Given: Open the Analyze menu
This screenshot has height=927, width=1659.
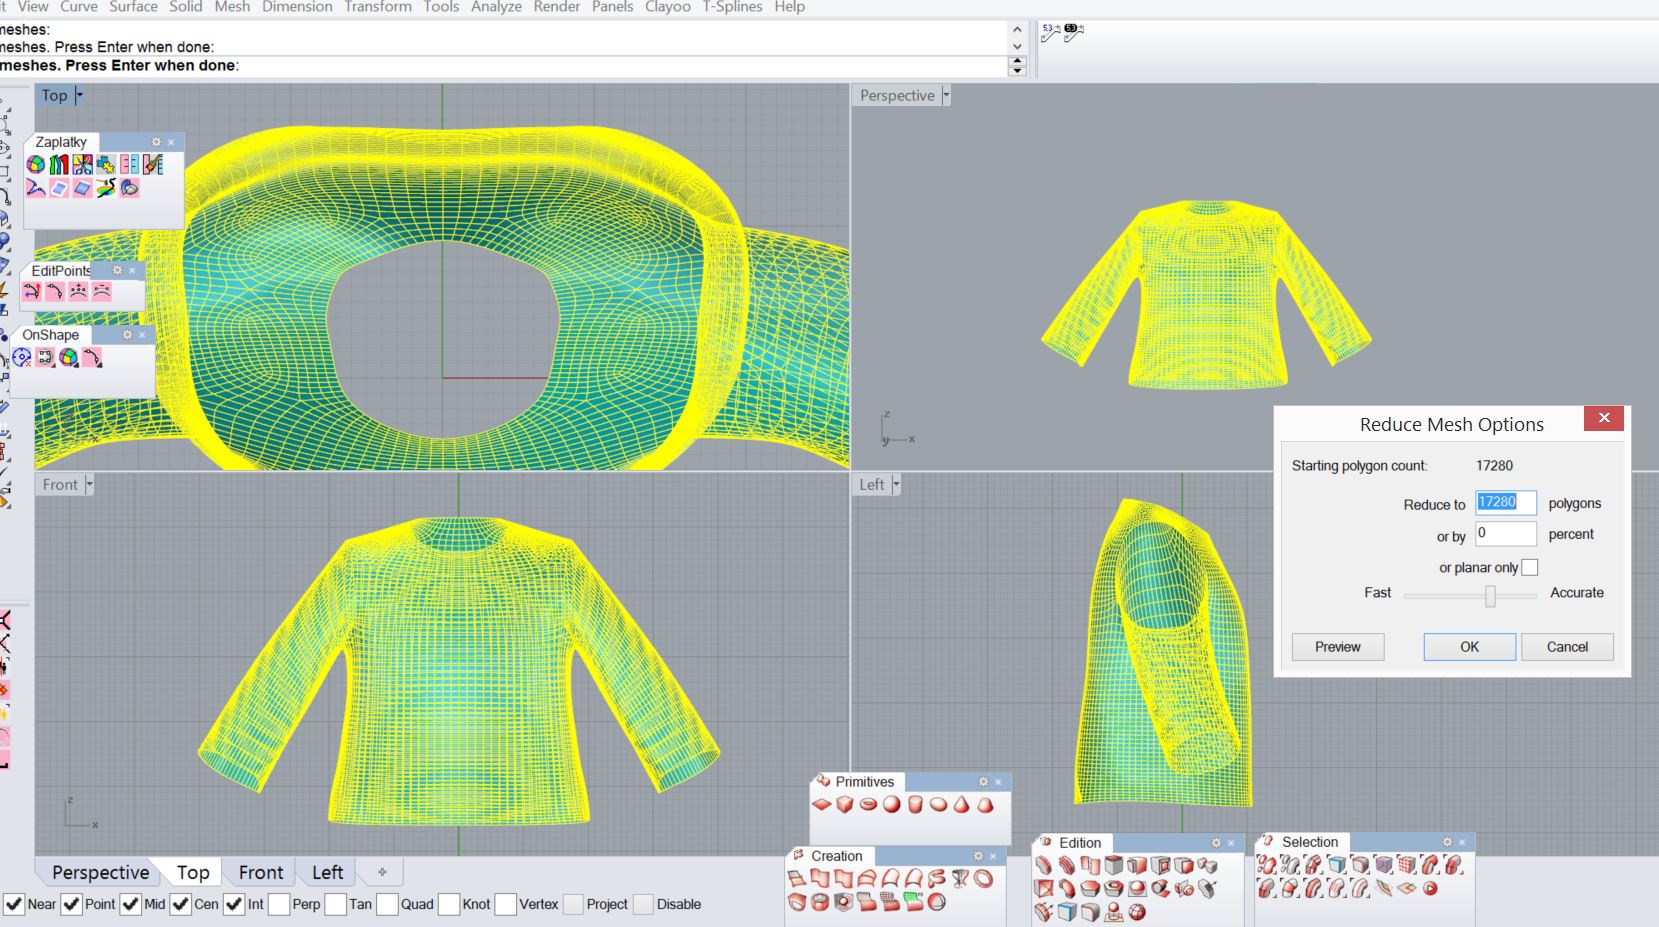Looking at the screenshot, I should coord(496,7).
